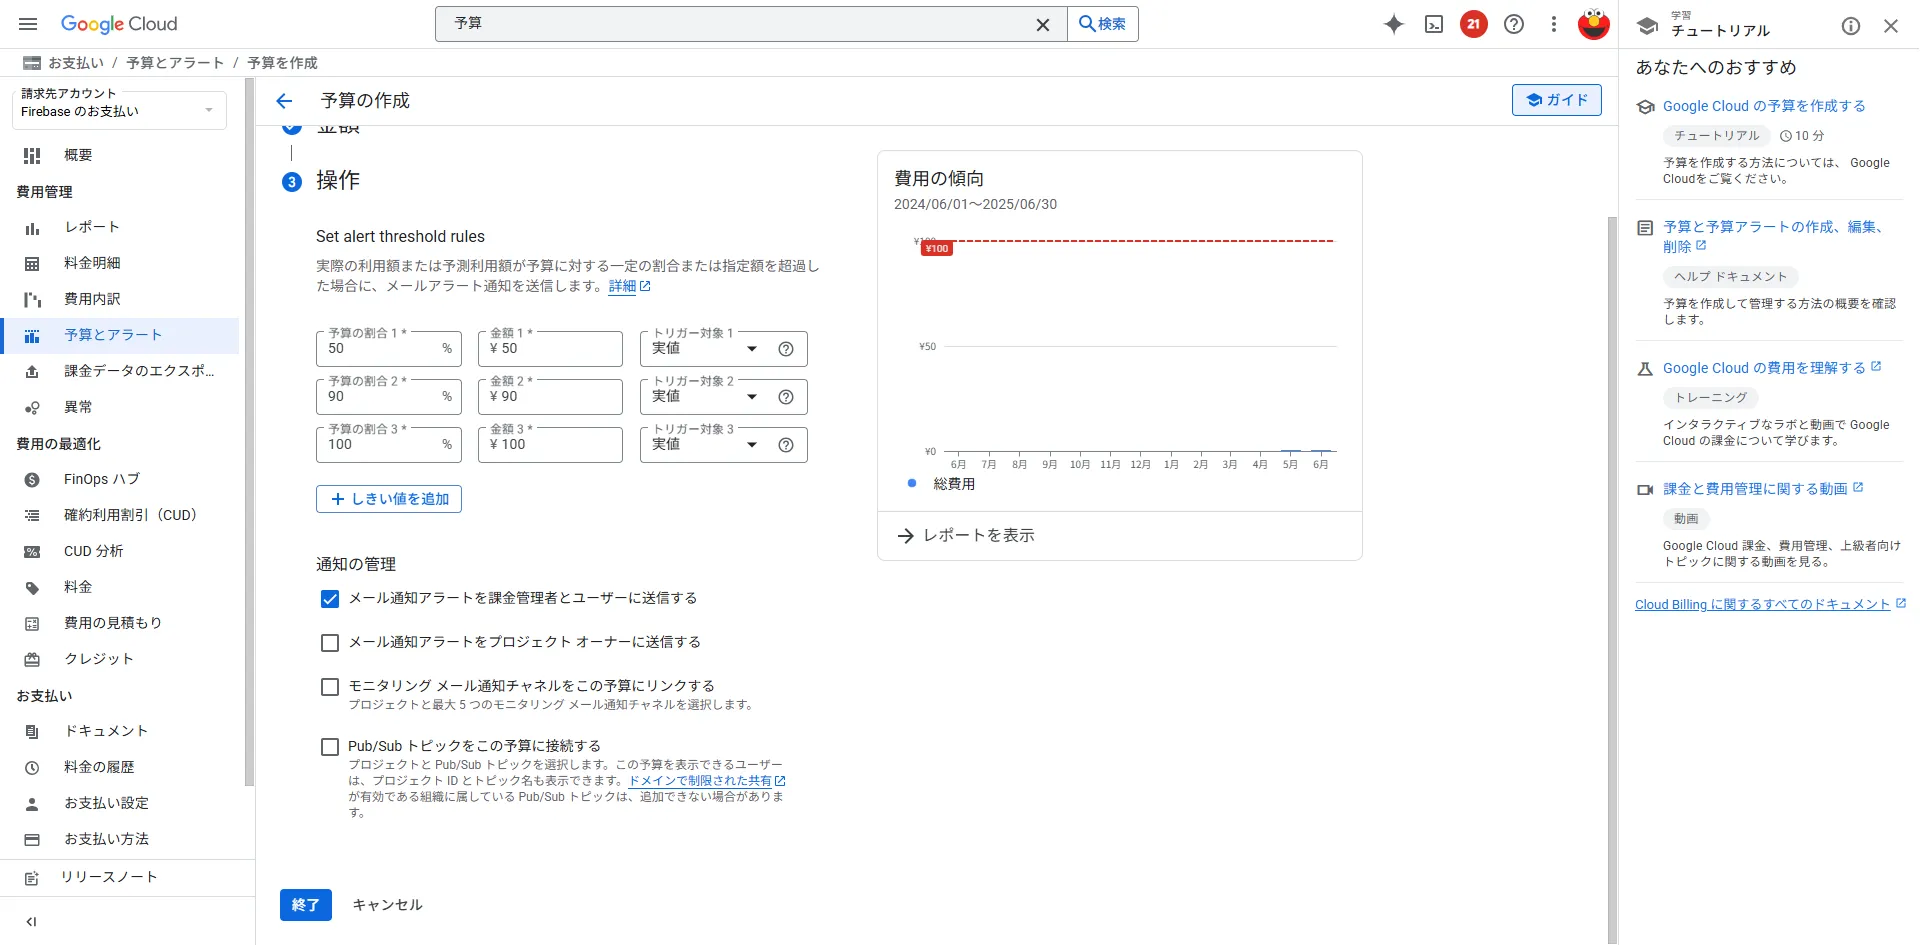Click the Google Cloud logo

pyautogui.click(x=119, y=24)
